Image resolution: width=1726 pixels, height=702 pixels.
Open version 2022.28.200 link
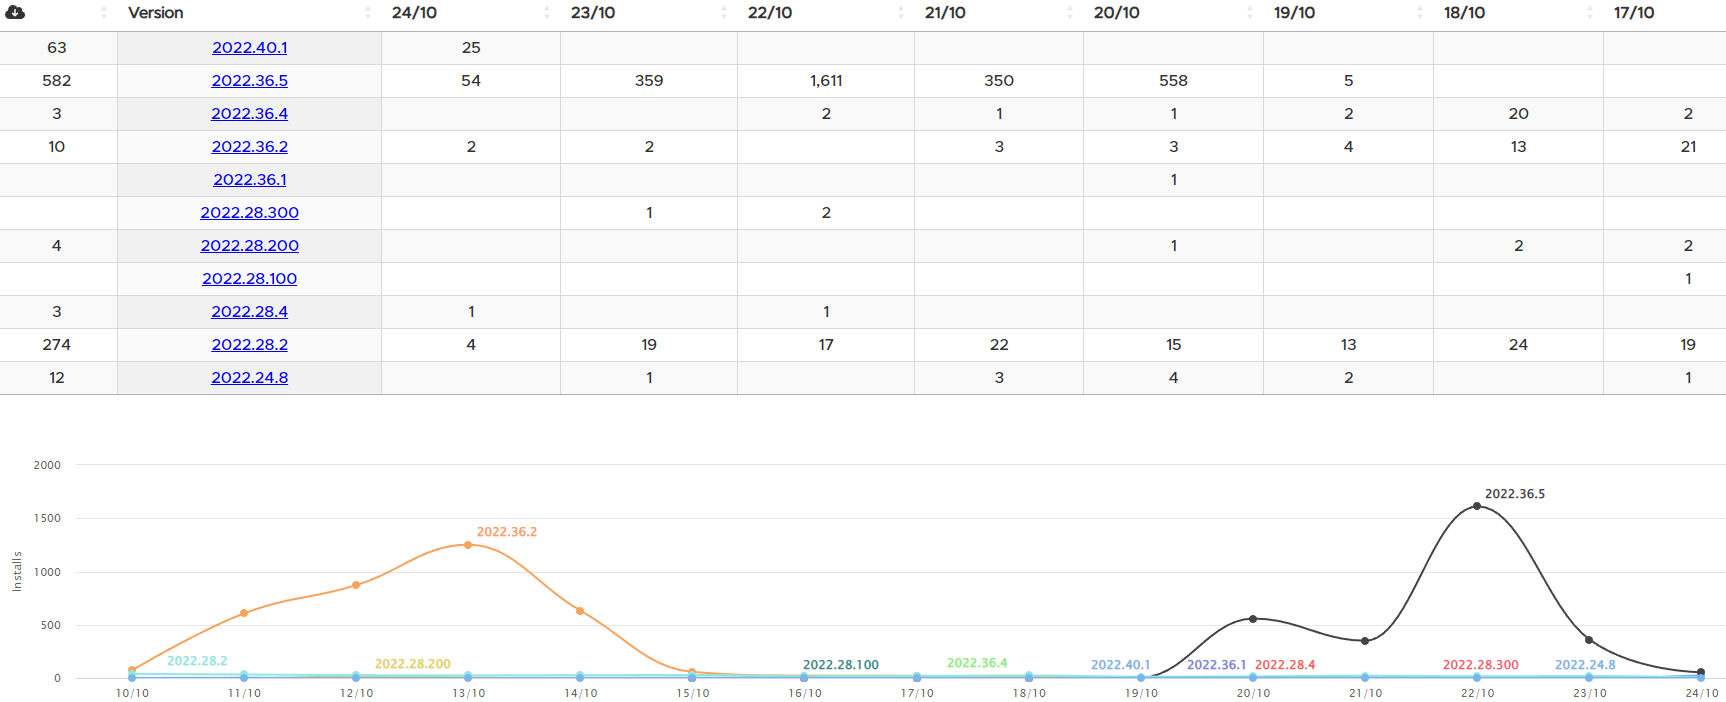250,246
